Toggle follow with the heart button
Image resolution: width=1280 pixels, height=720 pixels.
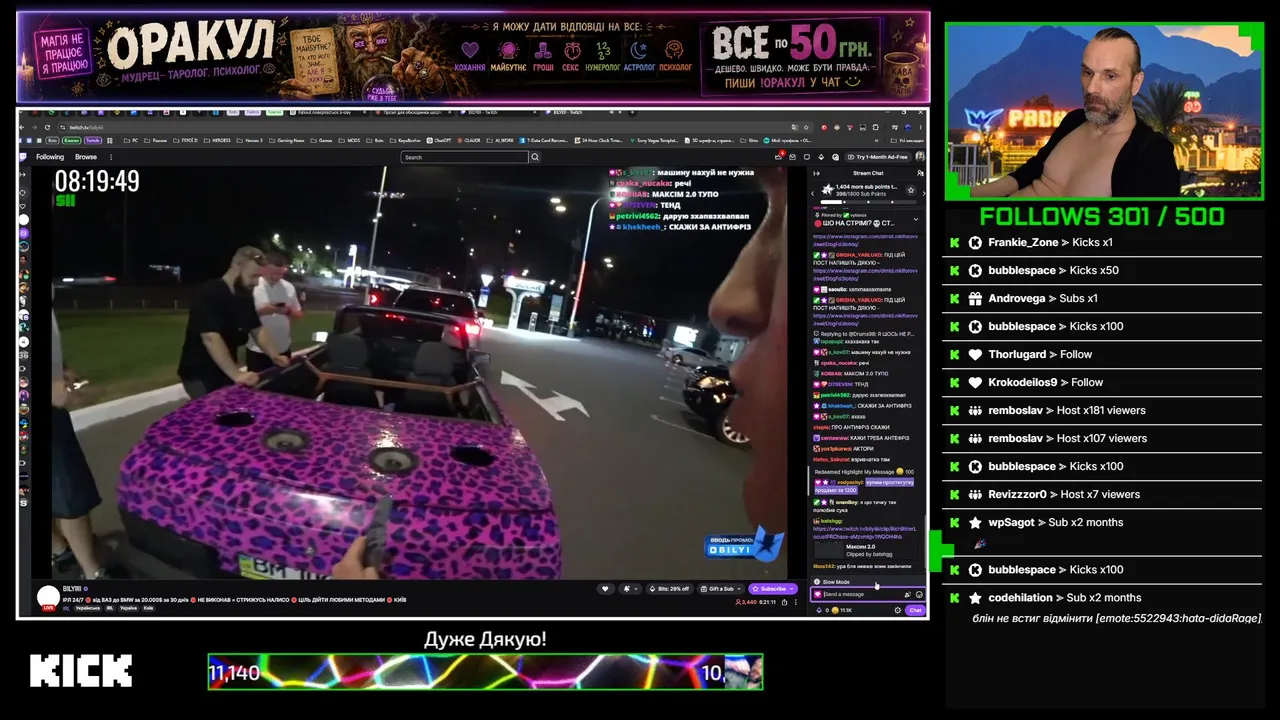[606, 589]
